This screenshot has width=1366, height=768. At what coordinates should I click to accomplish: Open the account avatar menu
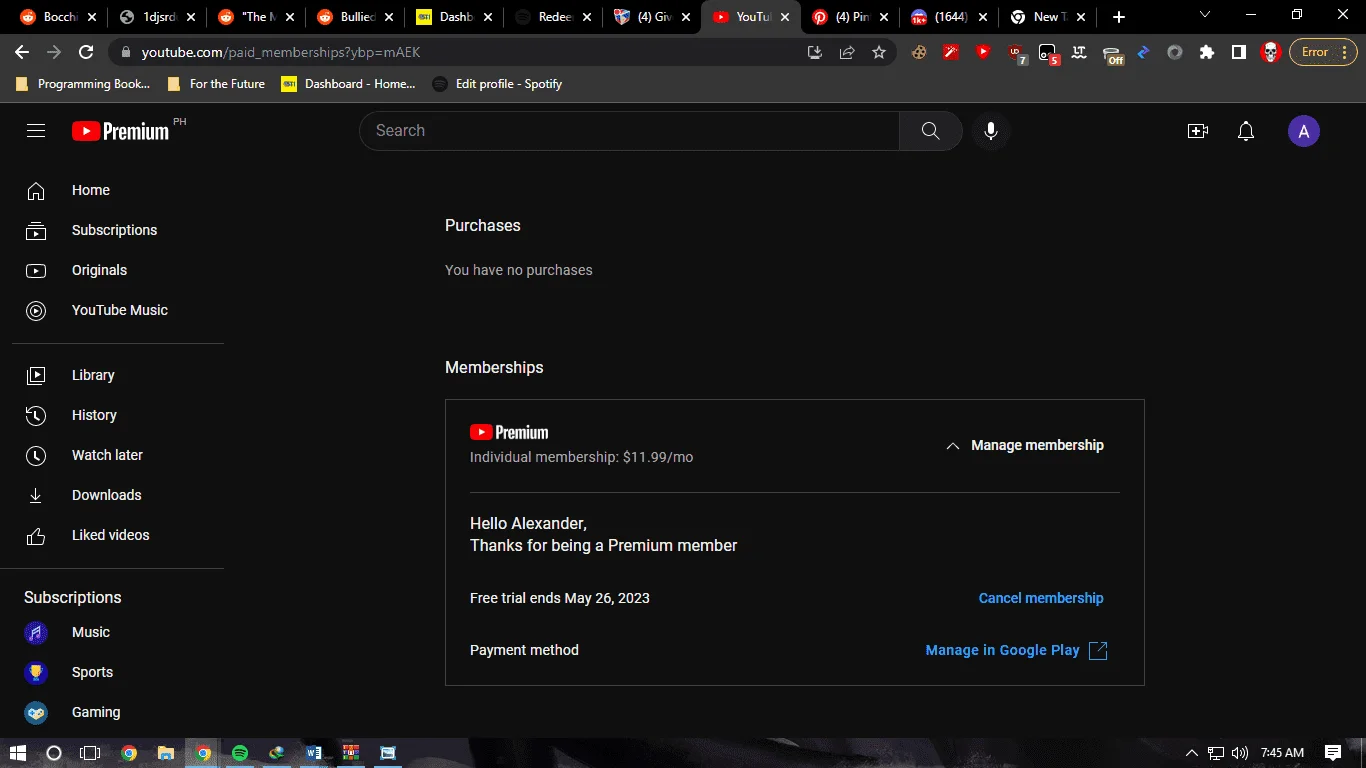click(1304, 131)
